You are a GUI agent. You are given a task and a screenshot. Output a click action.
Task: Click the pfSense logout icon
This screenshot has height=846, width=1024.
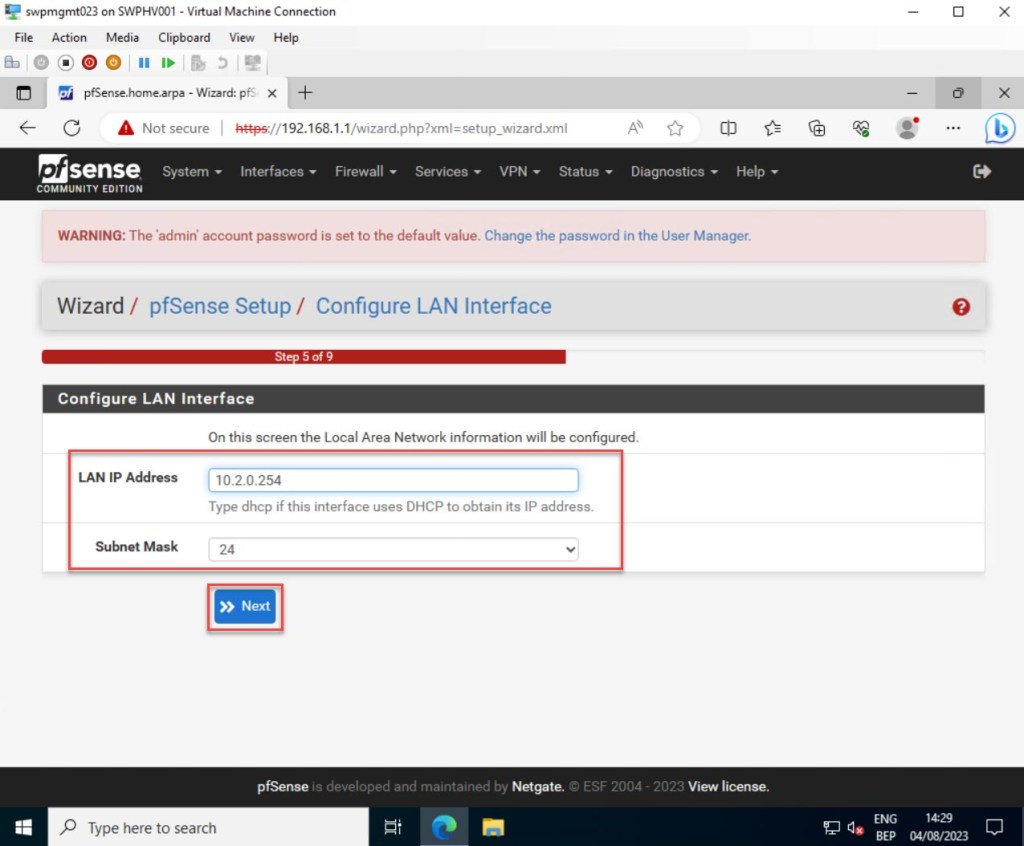coord(981,172)
